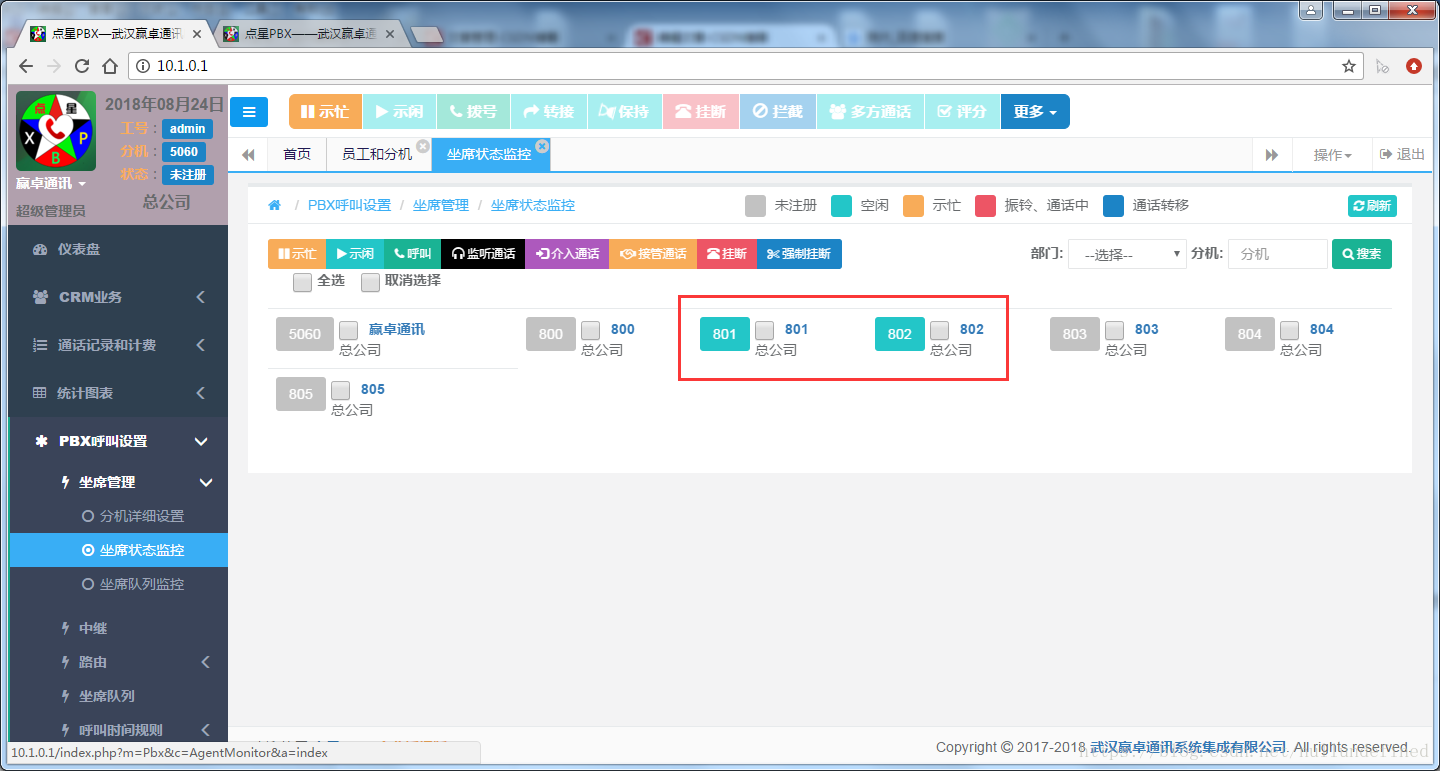
Task: Click the 搜索 search button
Action: [1362, 254]
